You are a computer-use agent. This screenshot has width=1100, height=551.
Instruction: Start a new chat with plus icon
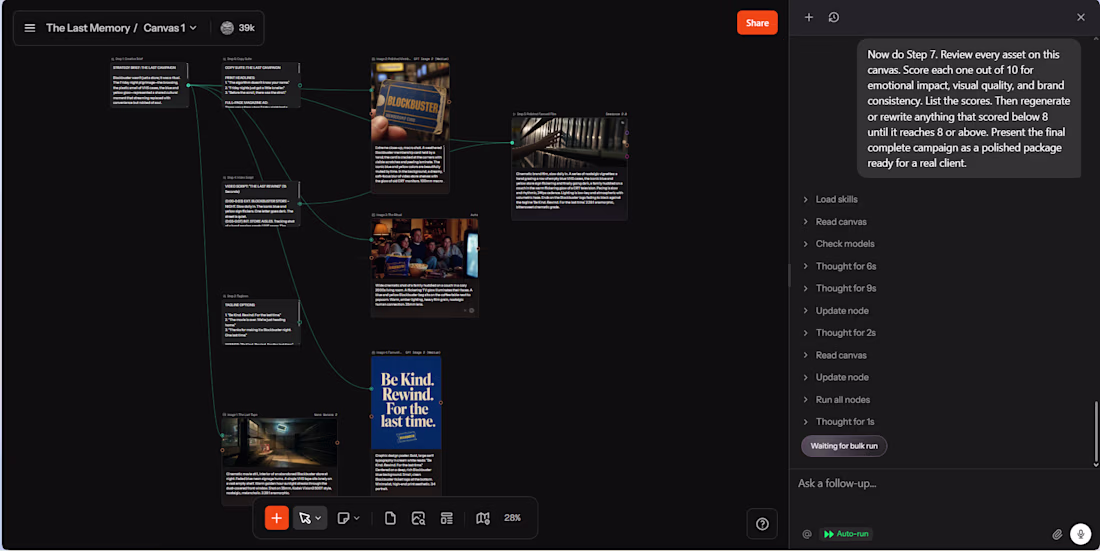(x=808, y=17)
